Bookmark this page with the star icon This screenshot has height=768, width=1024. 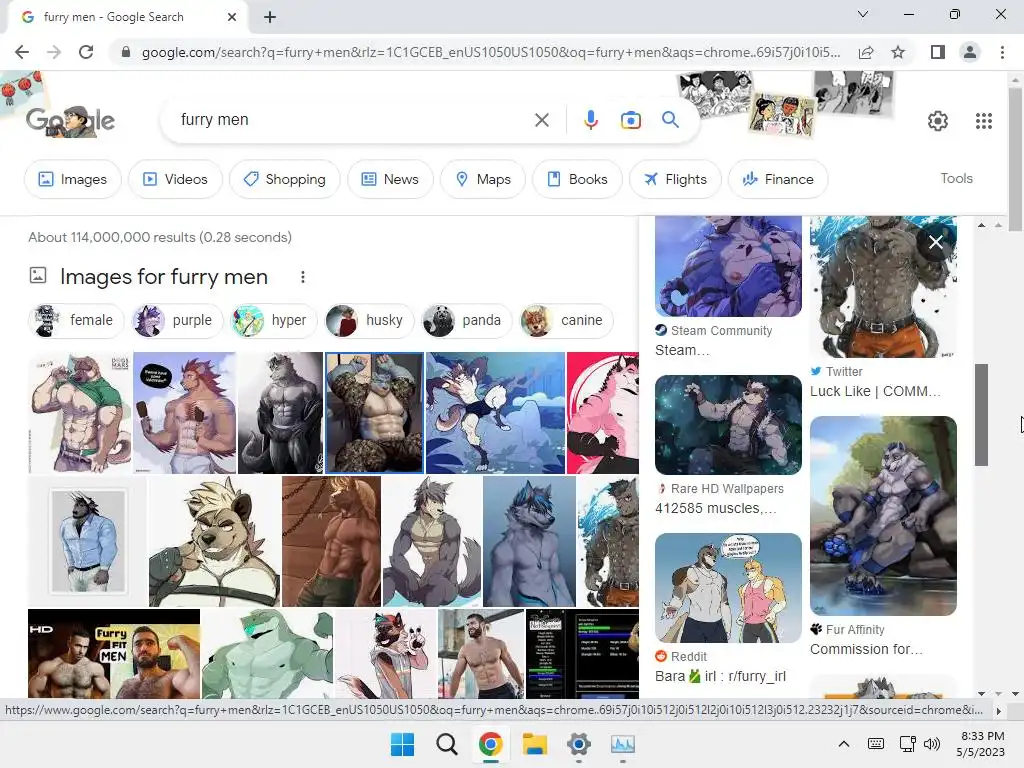click(x=898, y=52)
